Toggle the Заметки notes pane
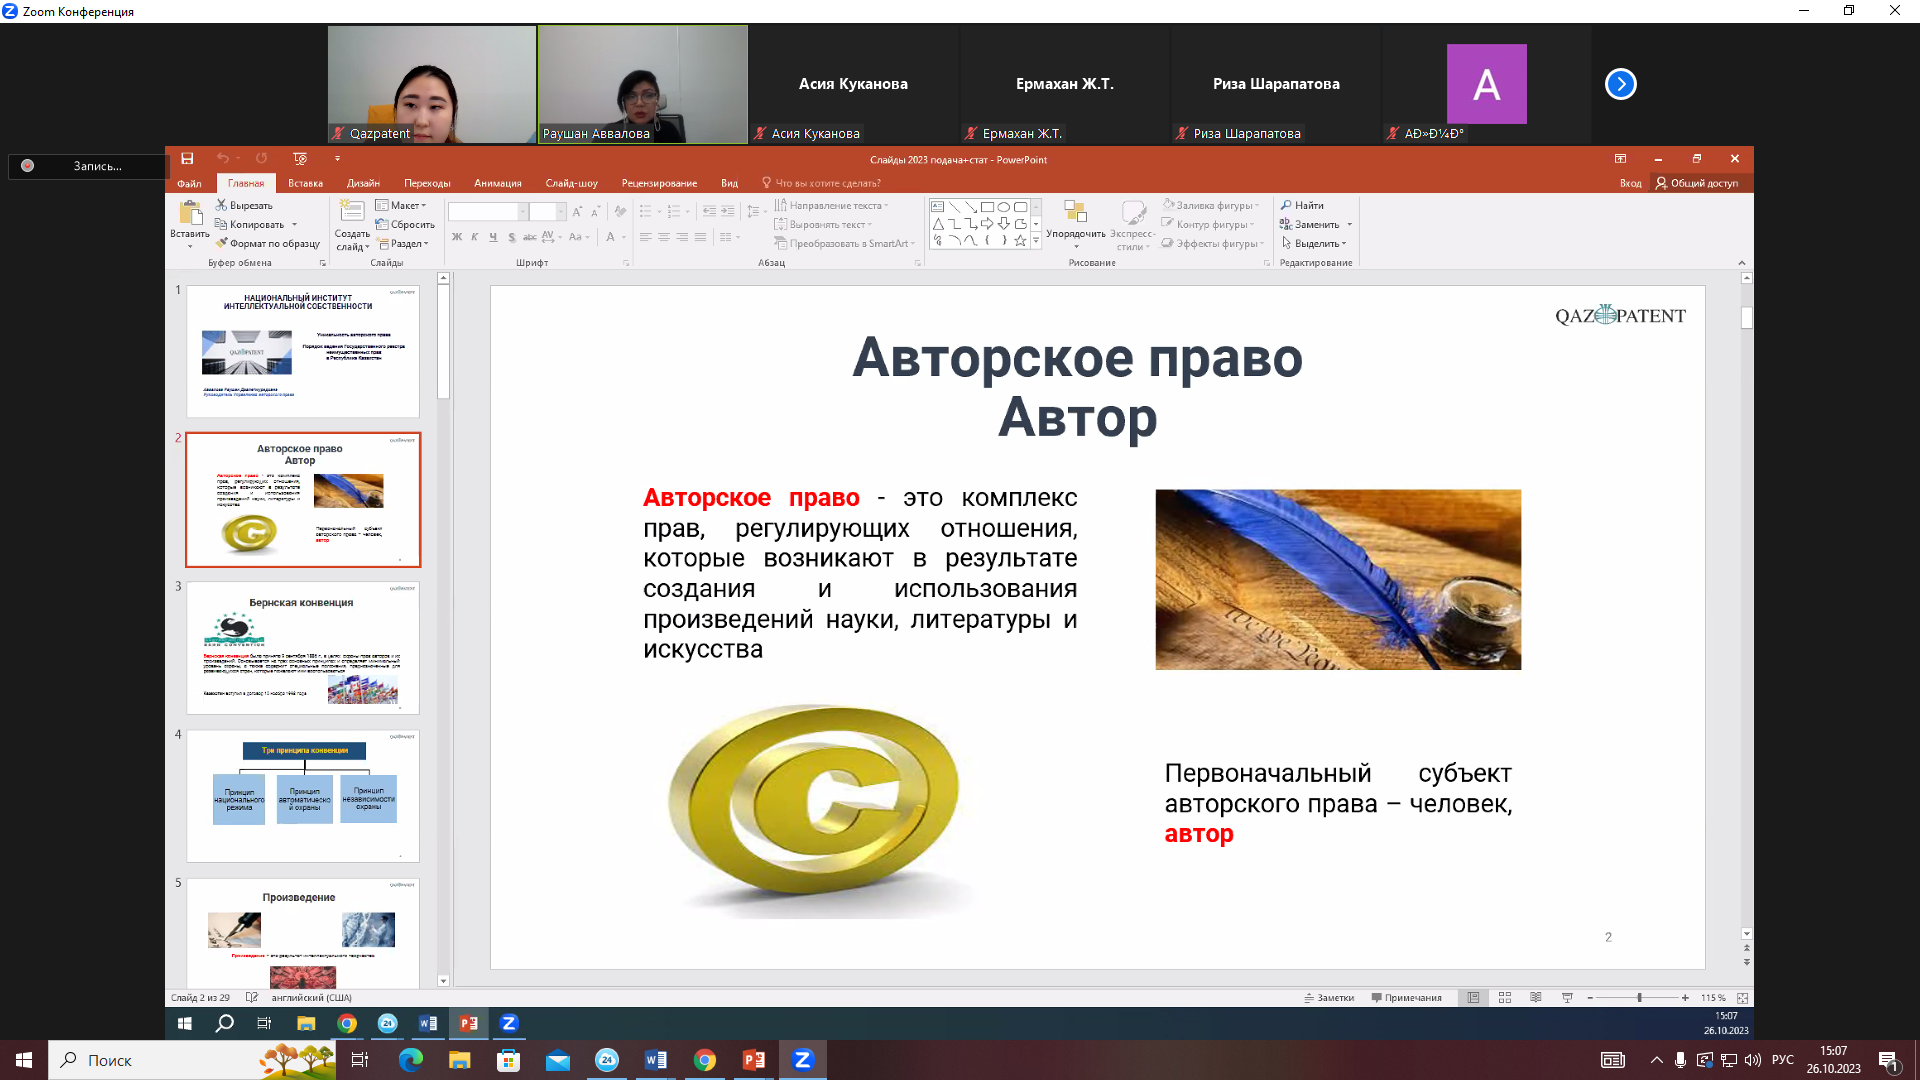The width and height of the screenshot is (1920, 1080). (x=1329, y=998)
